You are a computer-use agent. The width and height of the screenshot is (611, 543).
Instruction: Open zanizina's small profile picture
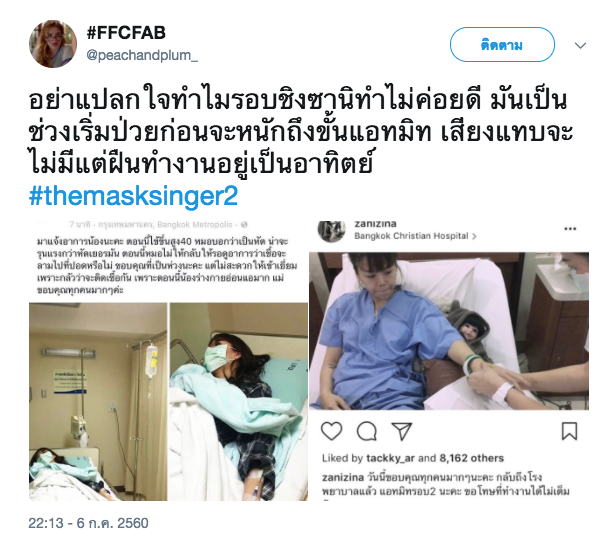[332, 231]
